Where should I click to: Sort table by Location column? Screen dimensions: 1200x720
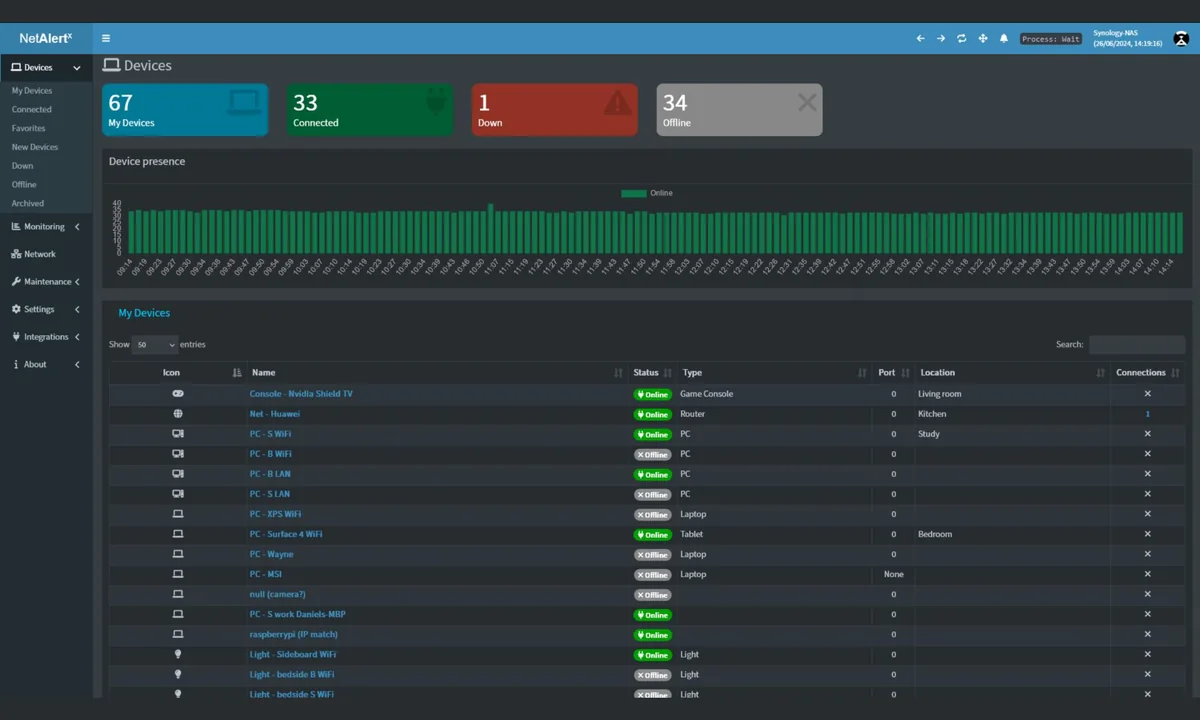(1012, 373)
